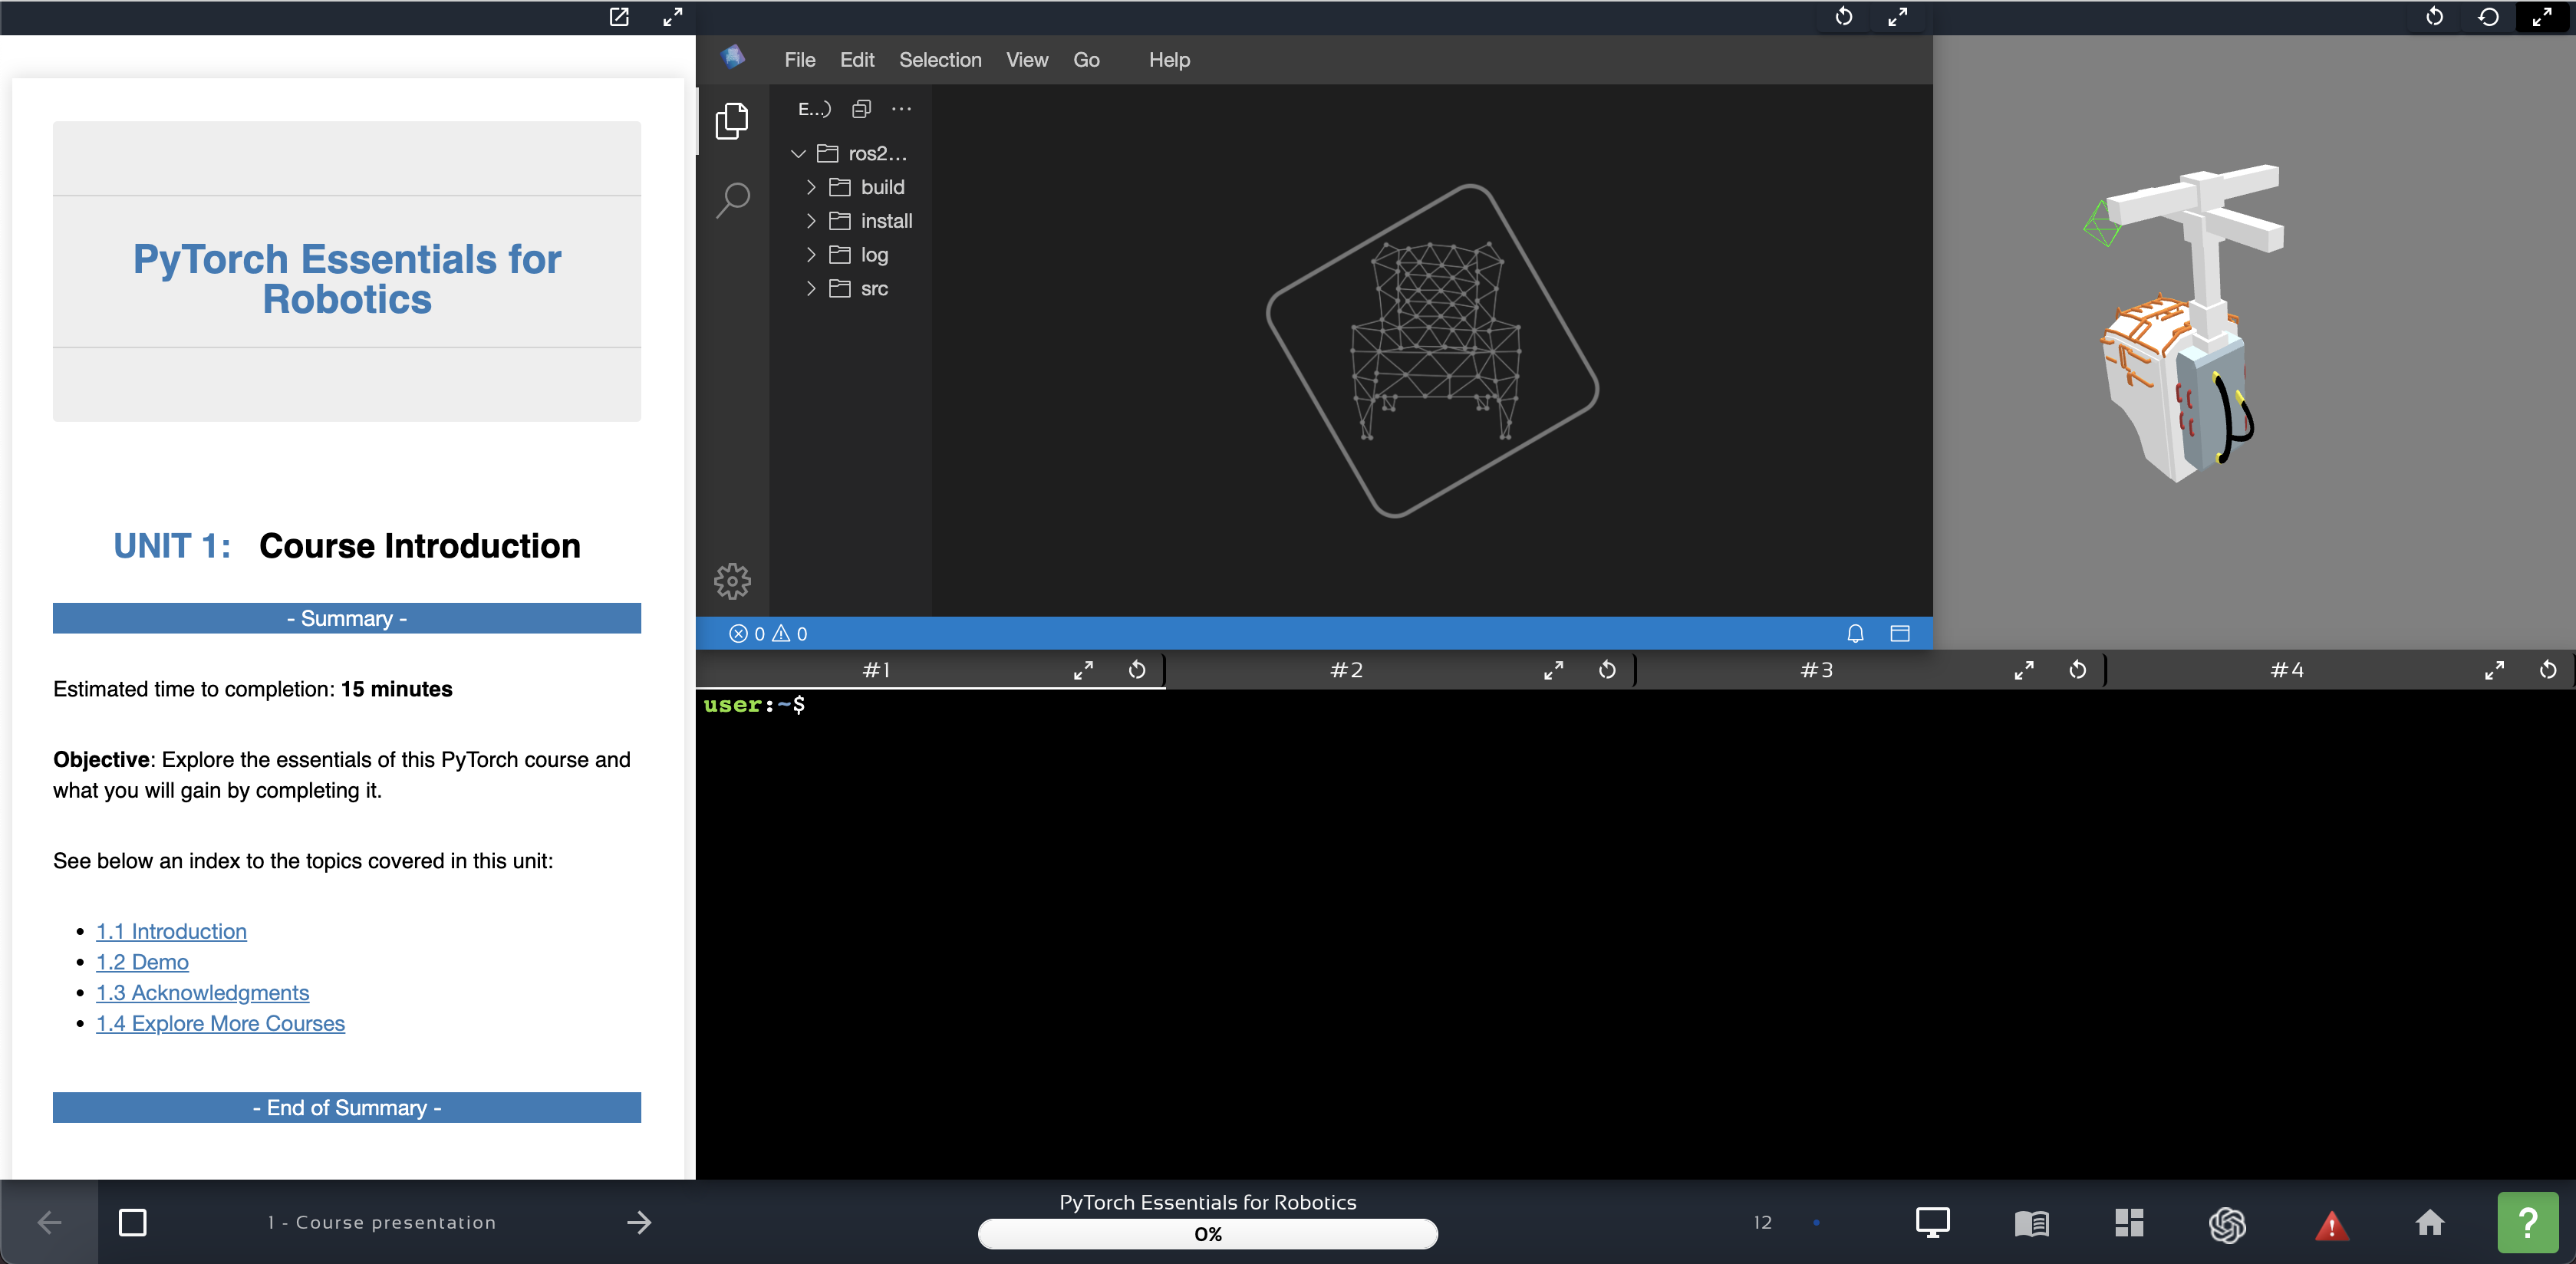Go to the previous unit with the back arrow
Viewport: 2576px width, 1264px height.
coord(49,1222)
